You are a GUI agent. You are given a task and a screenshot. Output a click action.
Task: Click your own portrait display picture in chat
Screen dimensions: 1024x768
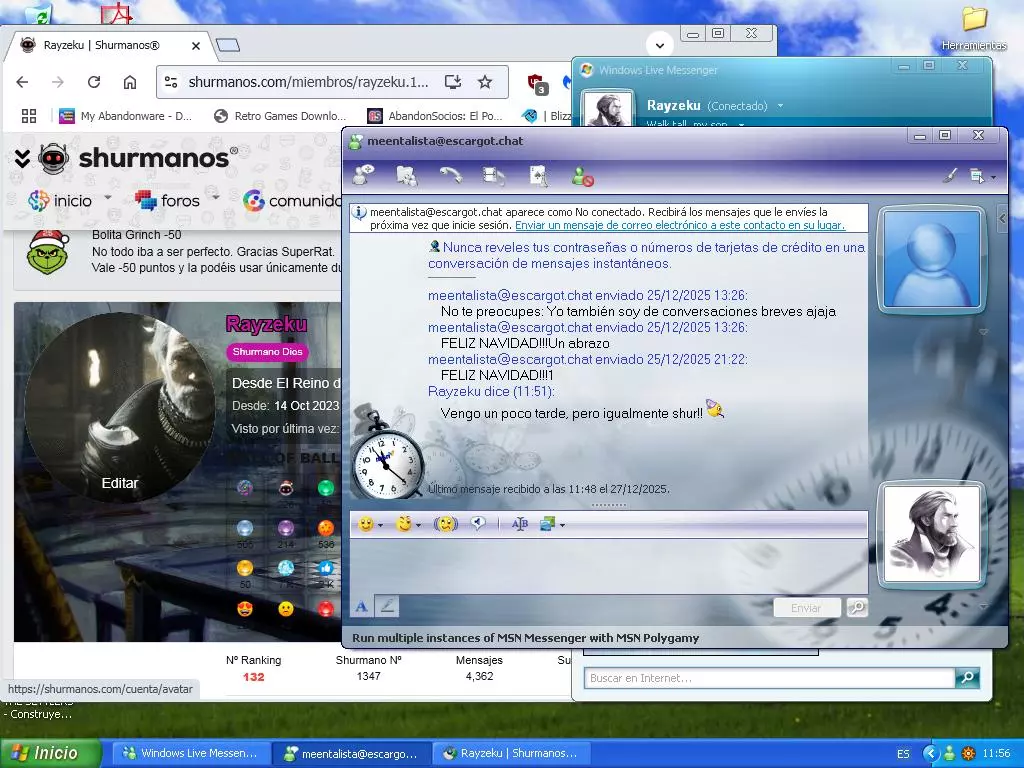tap(931, 534)
